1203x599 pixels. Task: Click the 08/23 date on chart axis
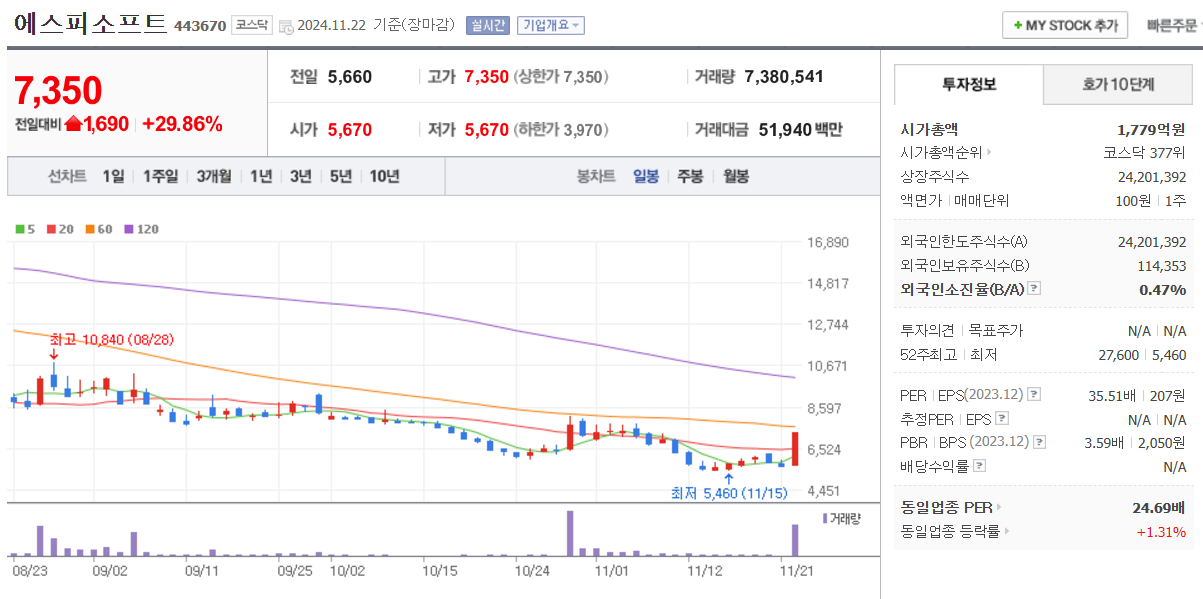pos(31,570)
